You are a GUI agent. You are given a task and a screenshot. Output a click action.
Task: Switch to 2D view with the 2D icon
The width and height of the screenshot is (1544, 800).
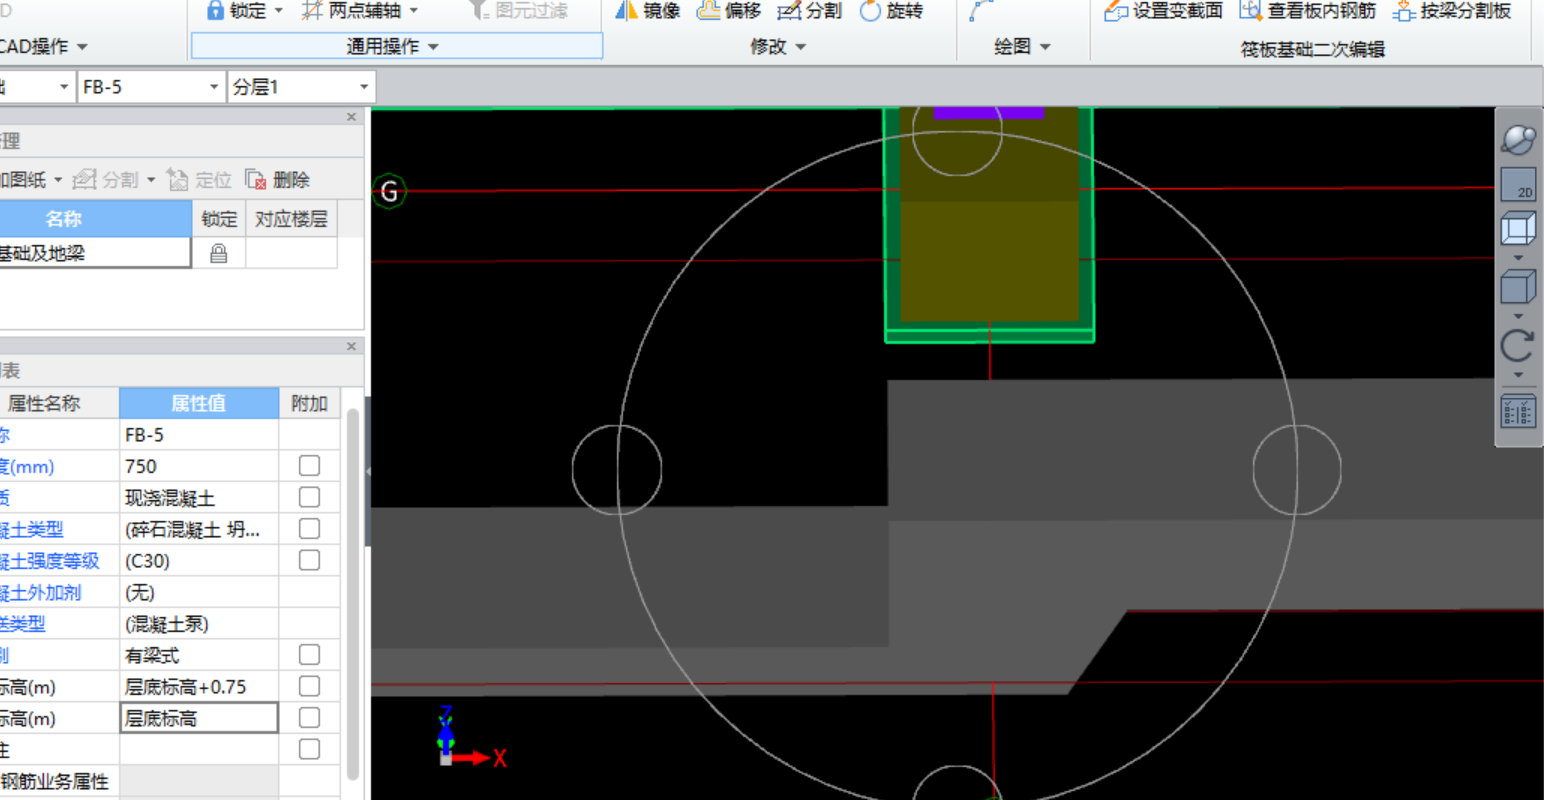point(1518,184)
